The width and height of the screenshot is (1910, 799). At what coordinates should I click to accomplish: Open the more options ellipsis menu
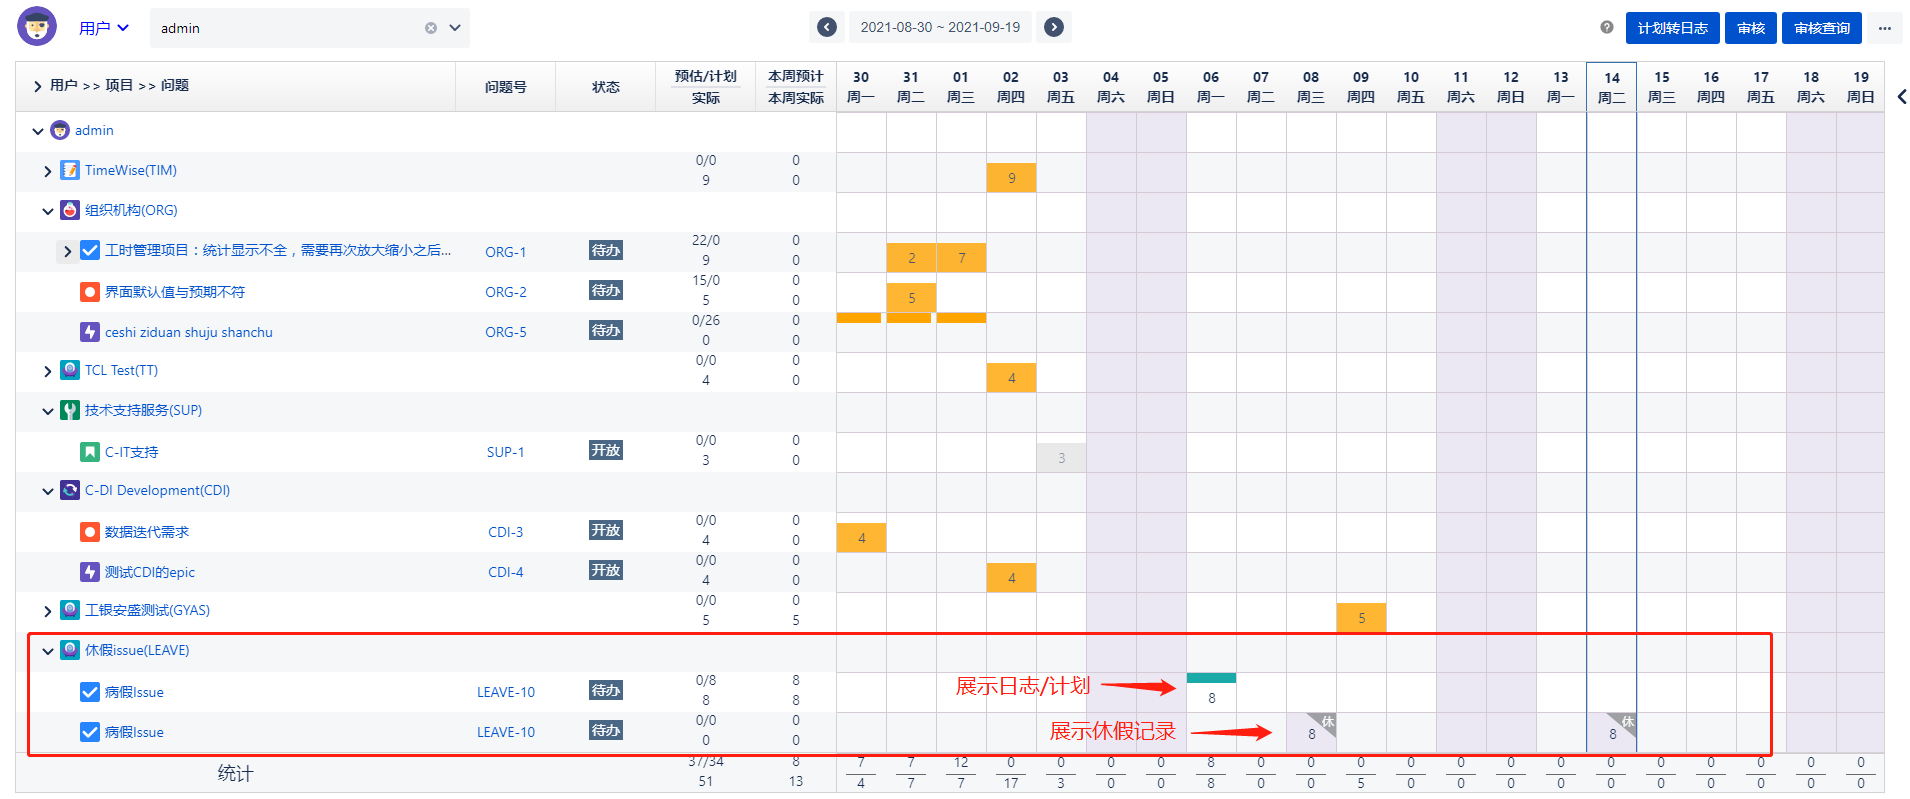pos(1884,28)
